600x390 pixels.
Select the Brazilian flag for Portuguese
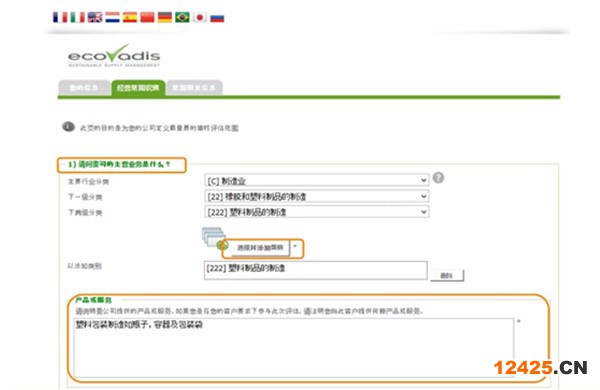click(x=182, y=17)
